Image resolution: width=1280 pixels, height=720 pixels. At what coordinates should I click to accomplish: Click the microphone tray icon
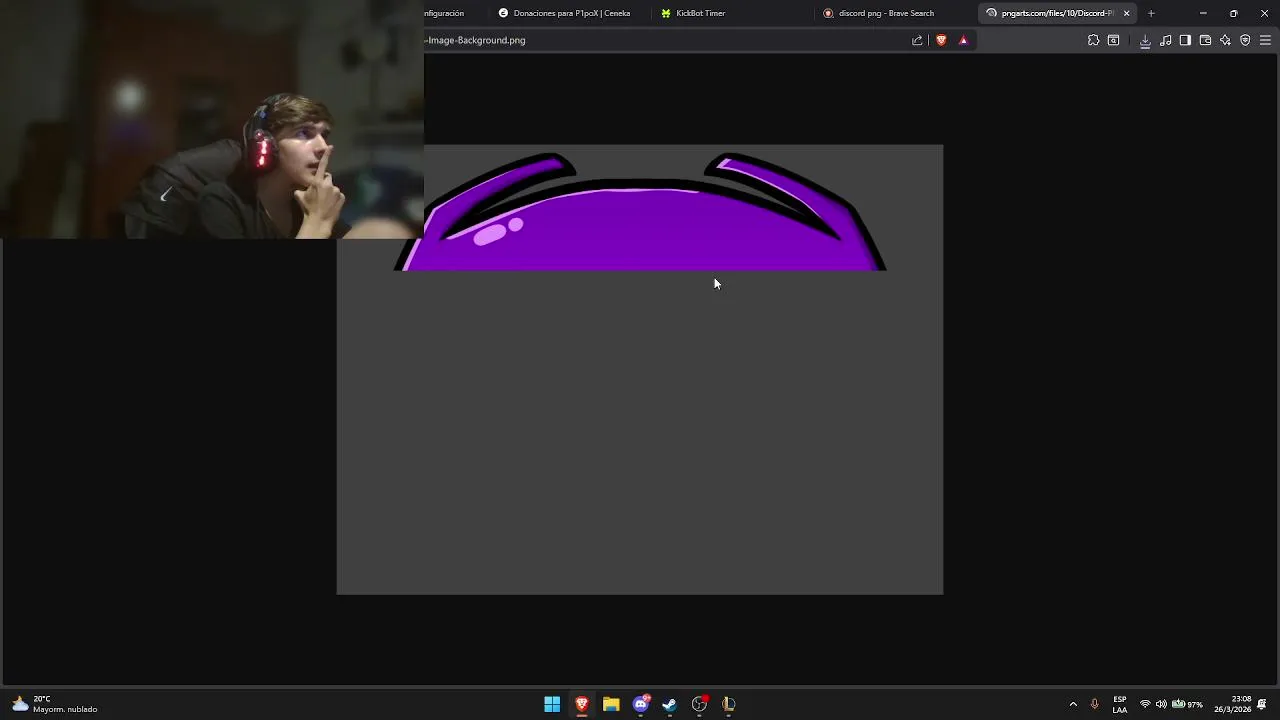point(1095,704)
